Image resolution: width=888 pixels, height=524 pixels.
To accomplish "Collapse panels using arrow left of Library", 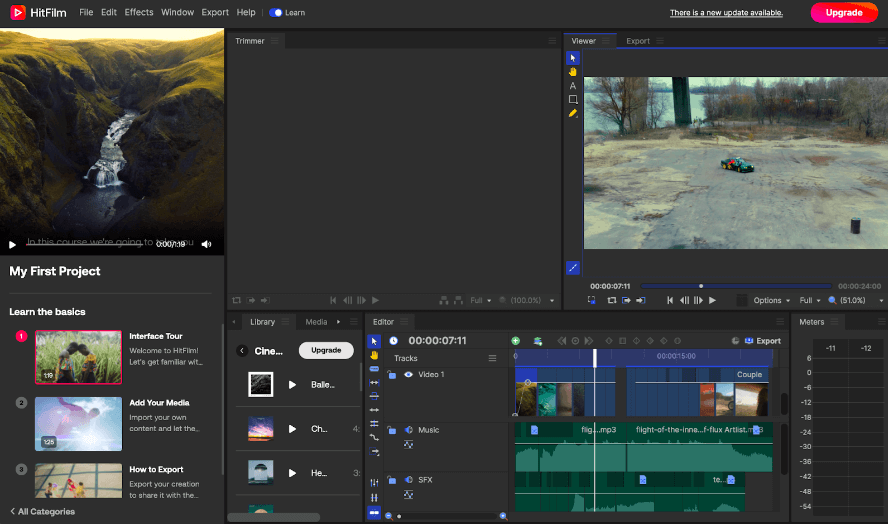I will click(x=234, y=322).
